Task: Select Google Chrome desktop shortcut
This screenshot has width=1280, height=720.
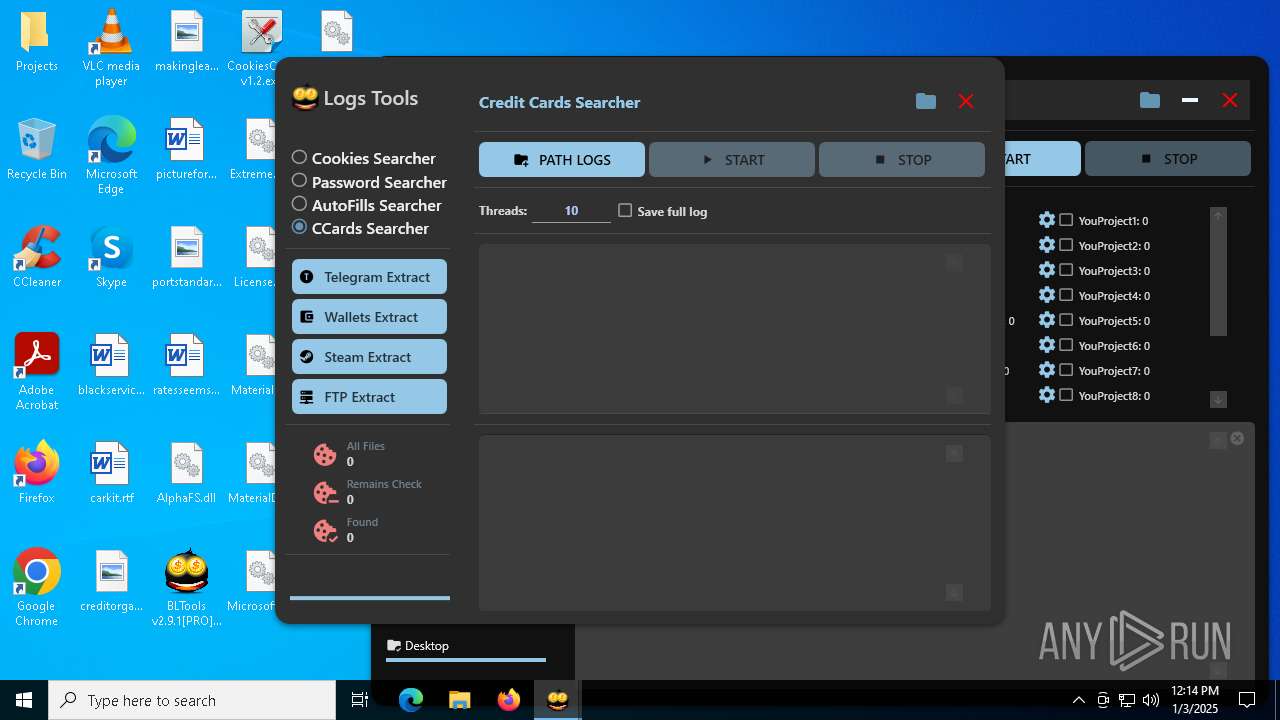Action: click(x=37, y=588)
